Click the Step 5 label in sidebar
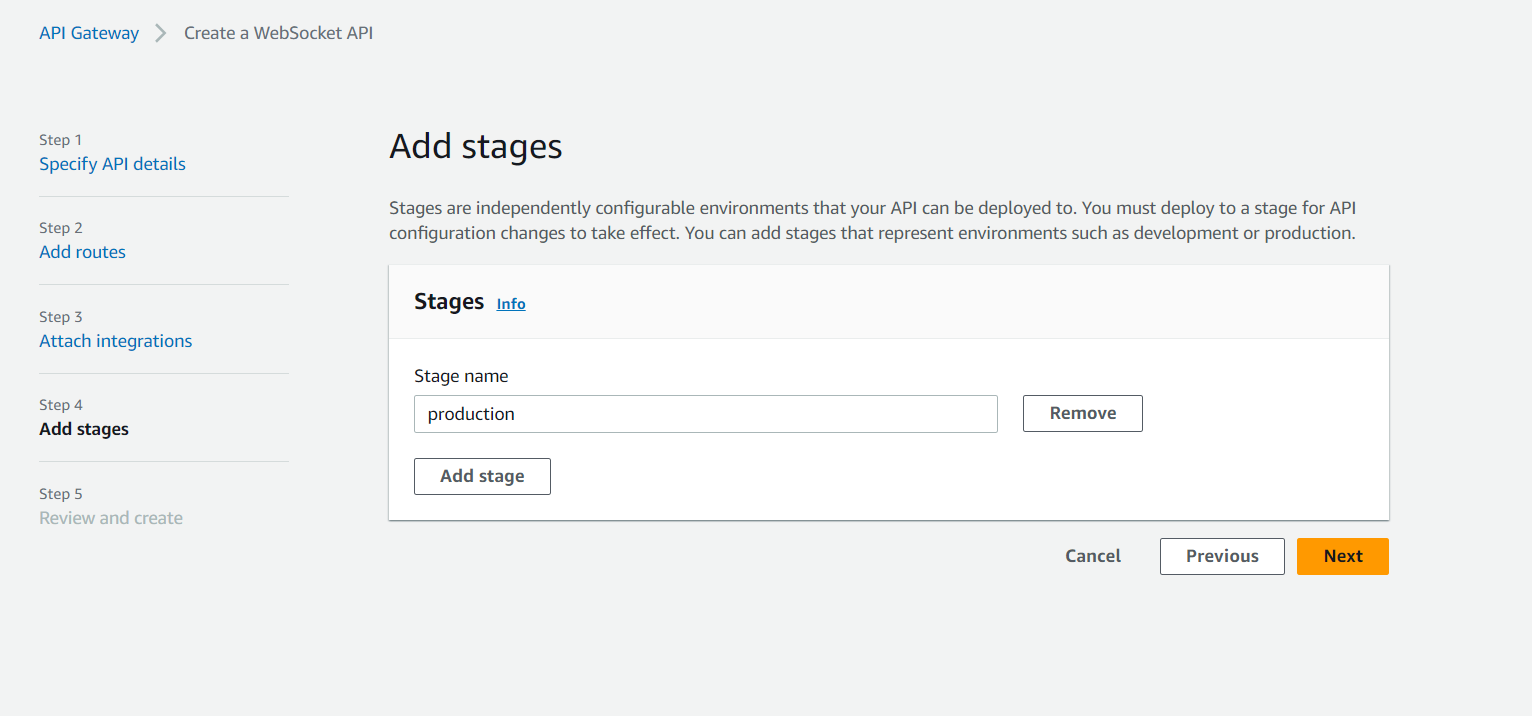Viewport: 1532px width, 716px height. click(61, 494)
